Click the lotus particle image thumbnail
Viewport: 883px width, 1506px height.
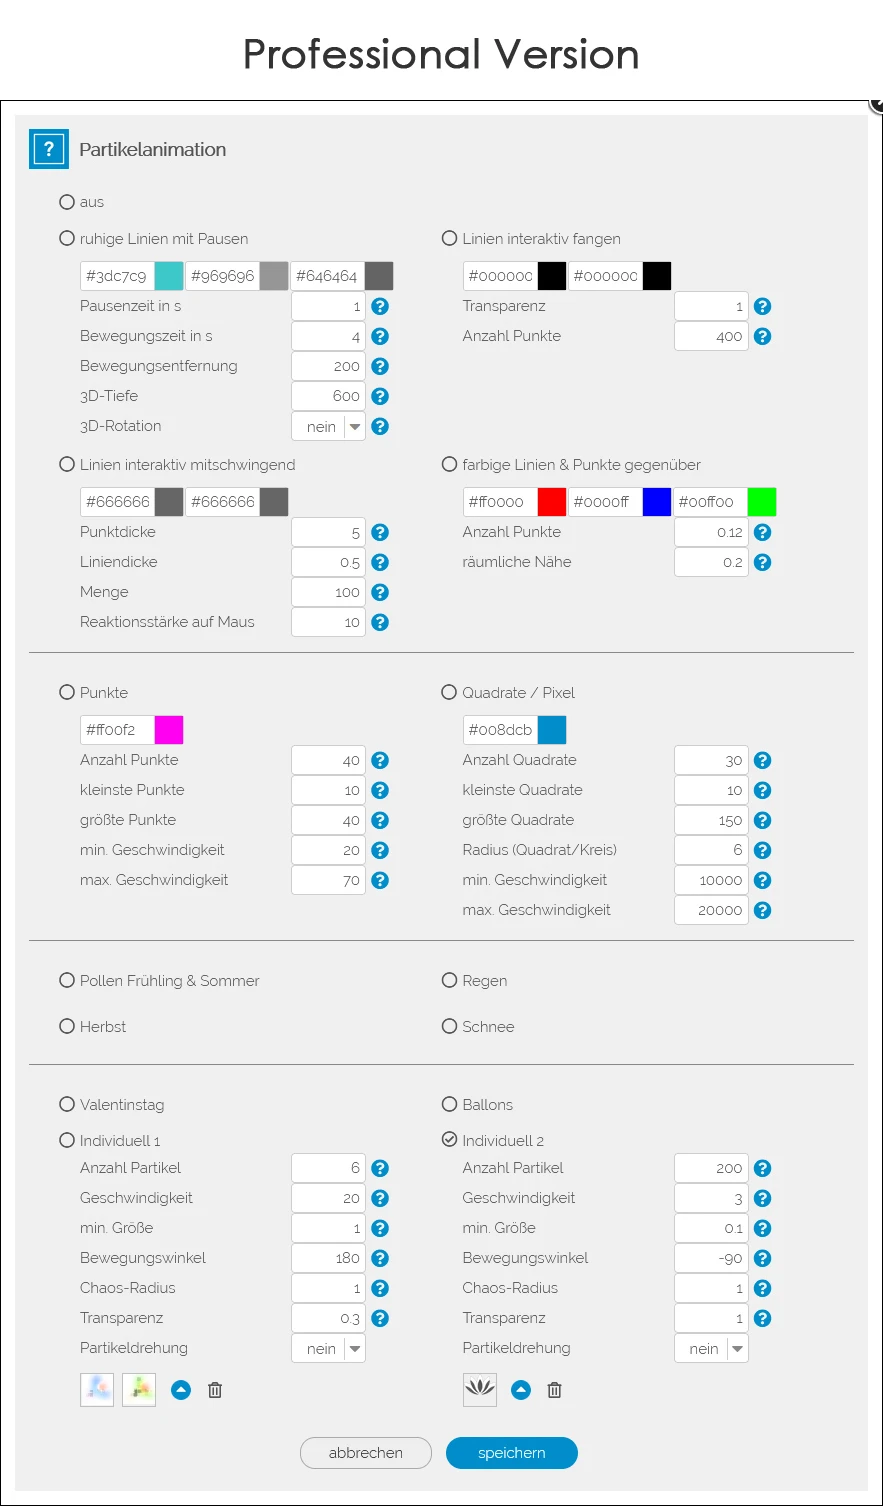480,1389
